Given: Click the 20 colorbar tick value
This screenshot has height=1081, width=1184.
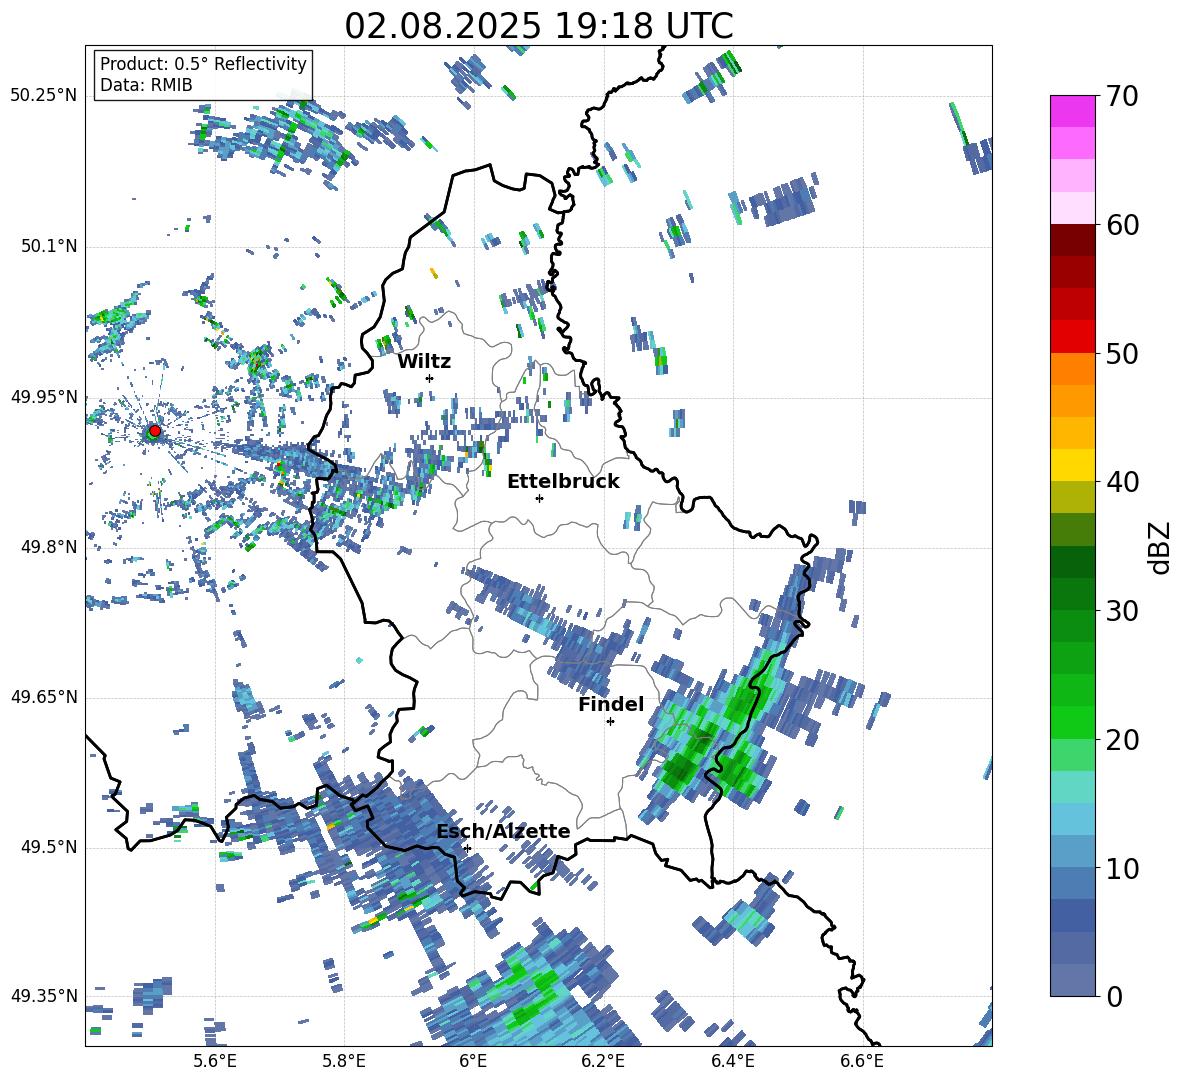Looking at the screenshot, I should pyautogui.click(x=1122, y=740).
